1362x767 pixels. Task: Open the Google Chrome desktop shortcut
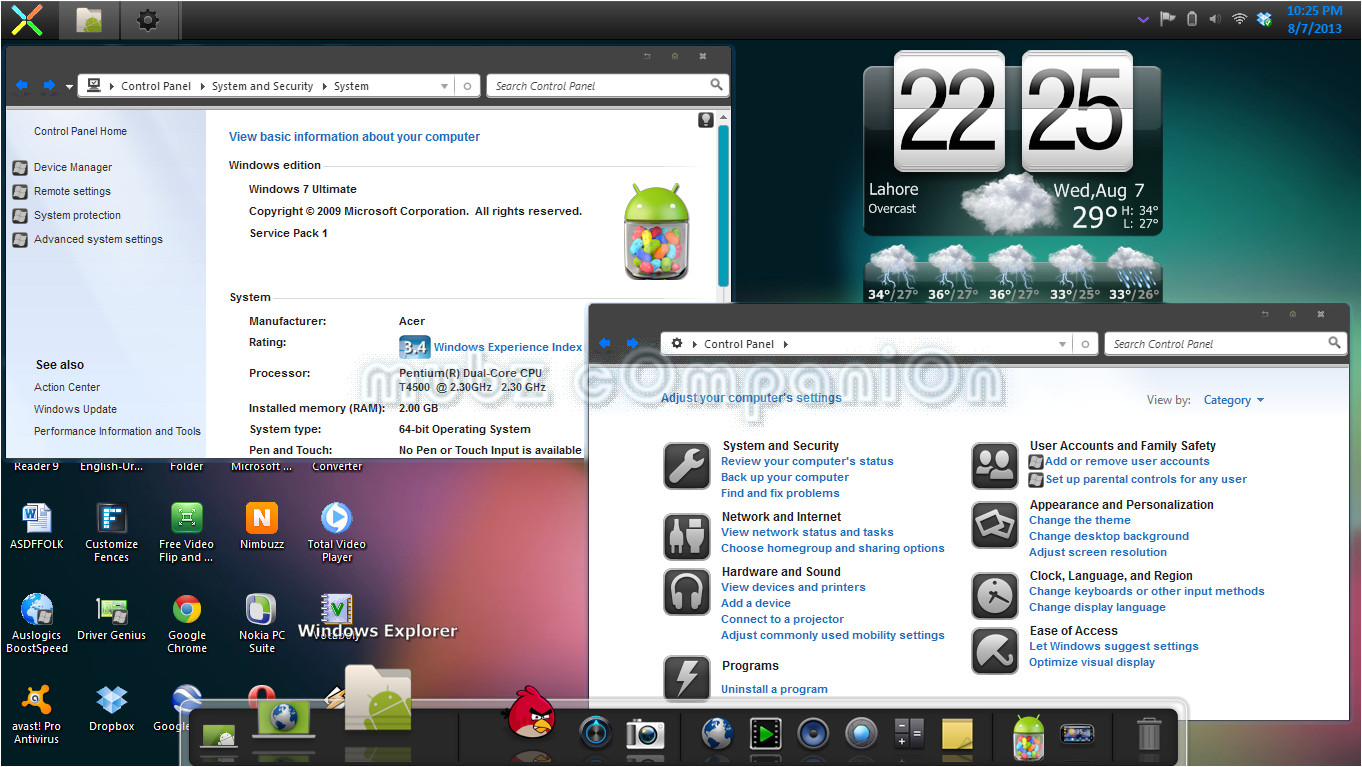tap(187, 624)
